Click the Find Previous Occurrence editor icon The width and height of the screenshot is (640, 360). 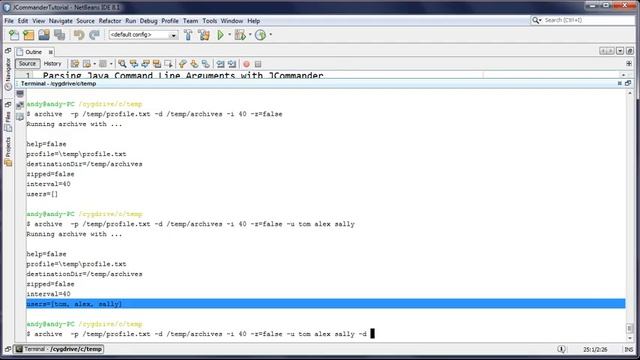pyautogui.click(x=133, y=64)
